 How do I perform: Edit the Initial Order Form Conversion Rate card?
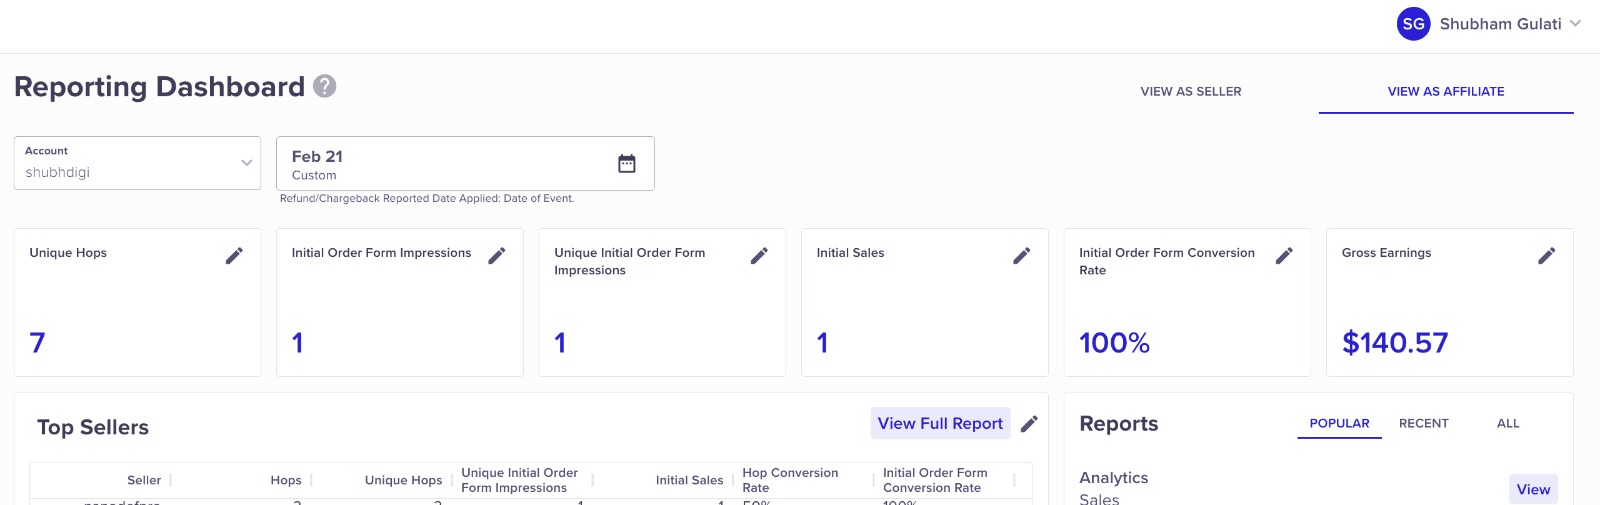1284,256
